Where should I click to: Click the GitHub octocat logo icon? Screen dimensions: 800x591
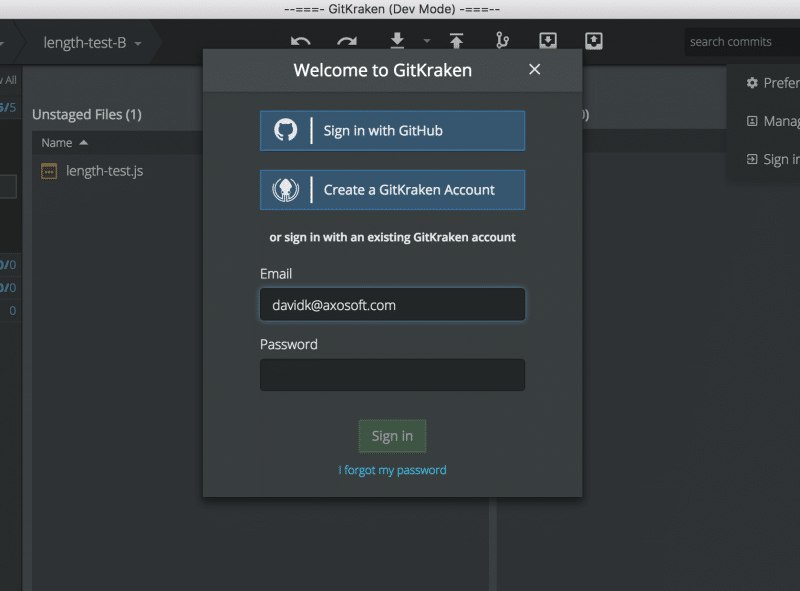click(286, 130)
